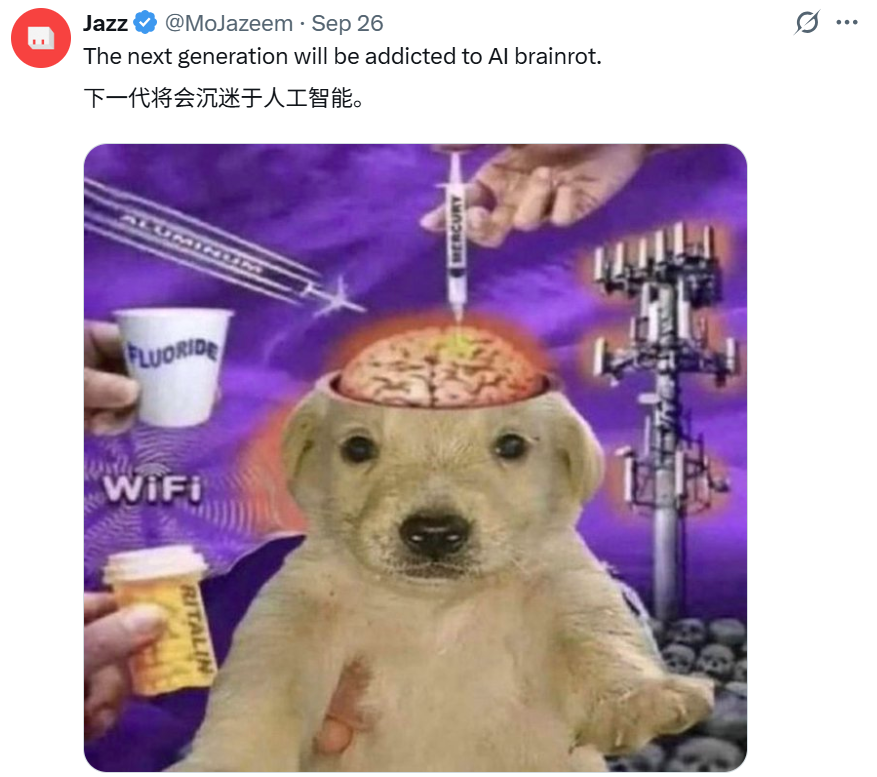The image size is (877, 777).
Task: Open the puppy meme image by its face
Action: (436, 492)
